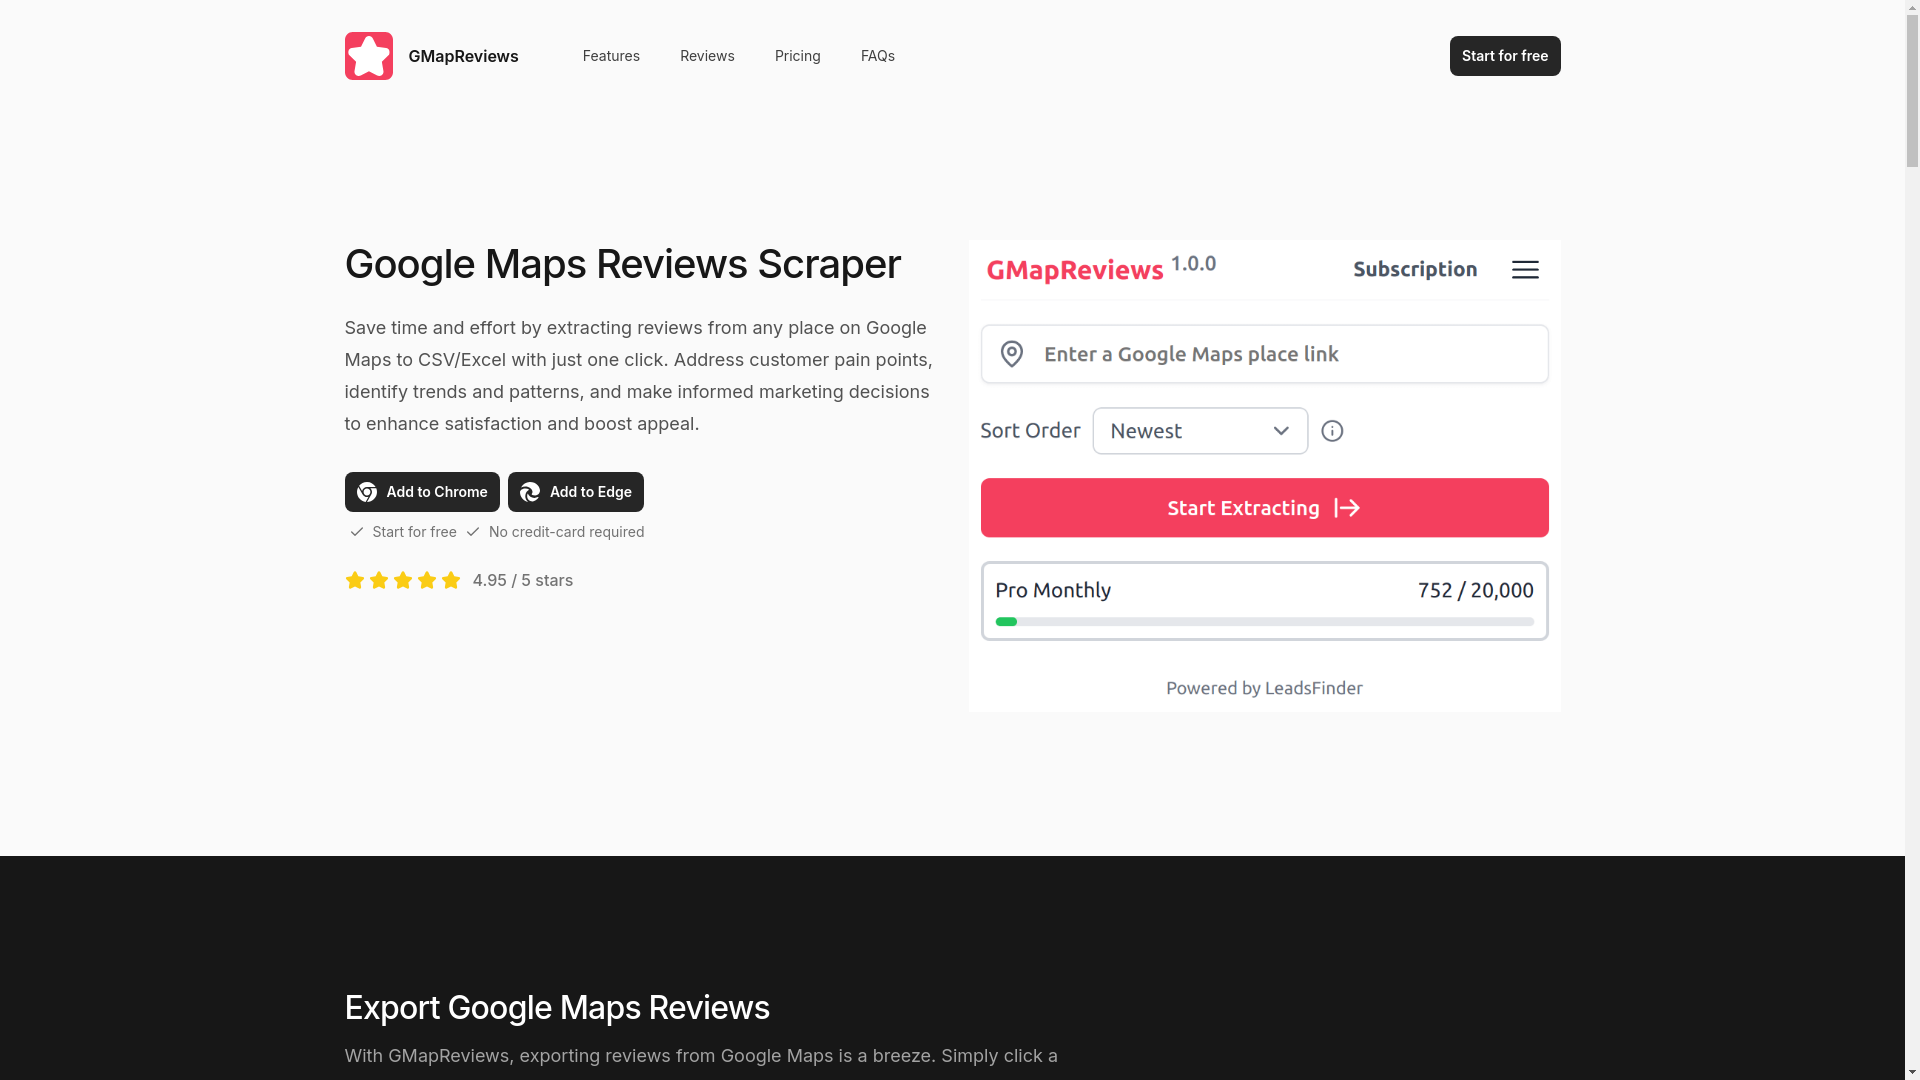Go to the Features nav item
The height and width of the screenshot is (1080, 1920).
pyautogui.click(x=611, y=56)
